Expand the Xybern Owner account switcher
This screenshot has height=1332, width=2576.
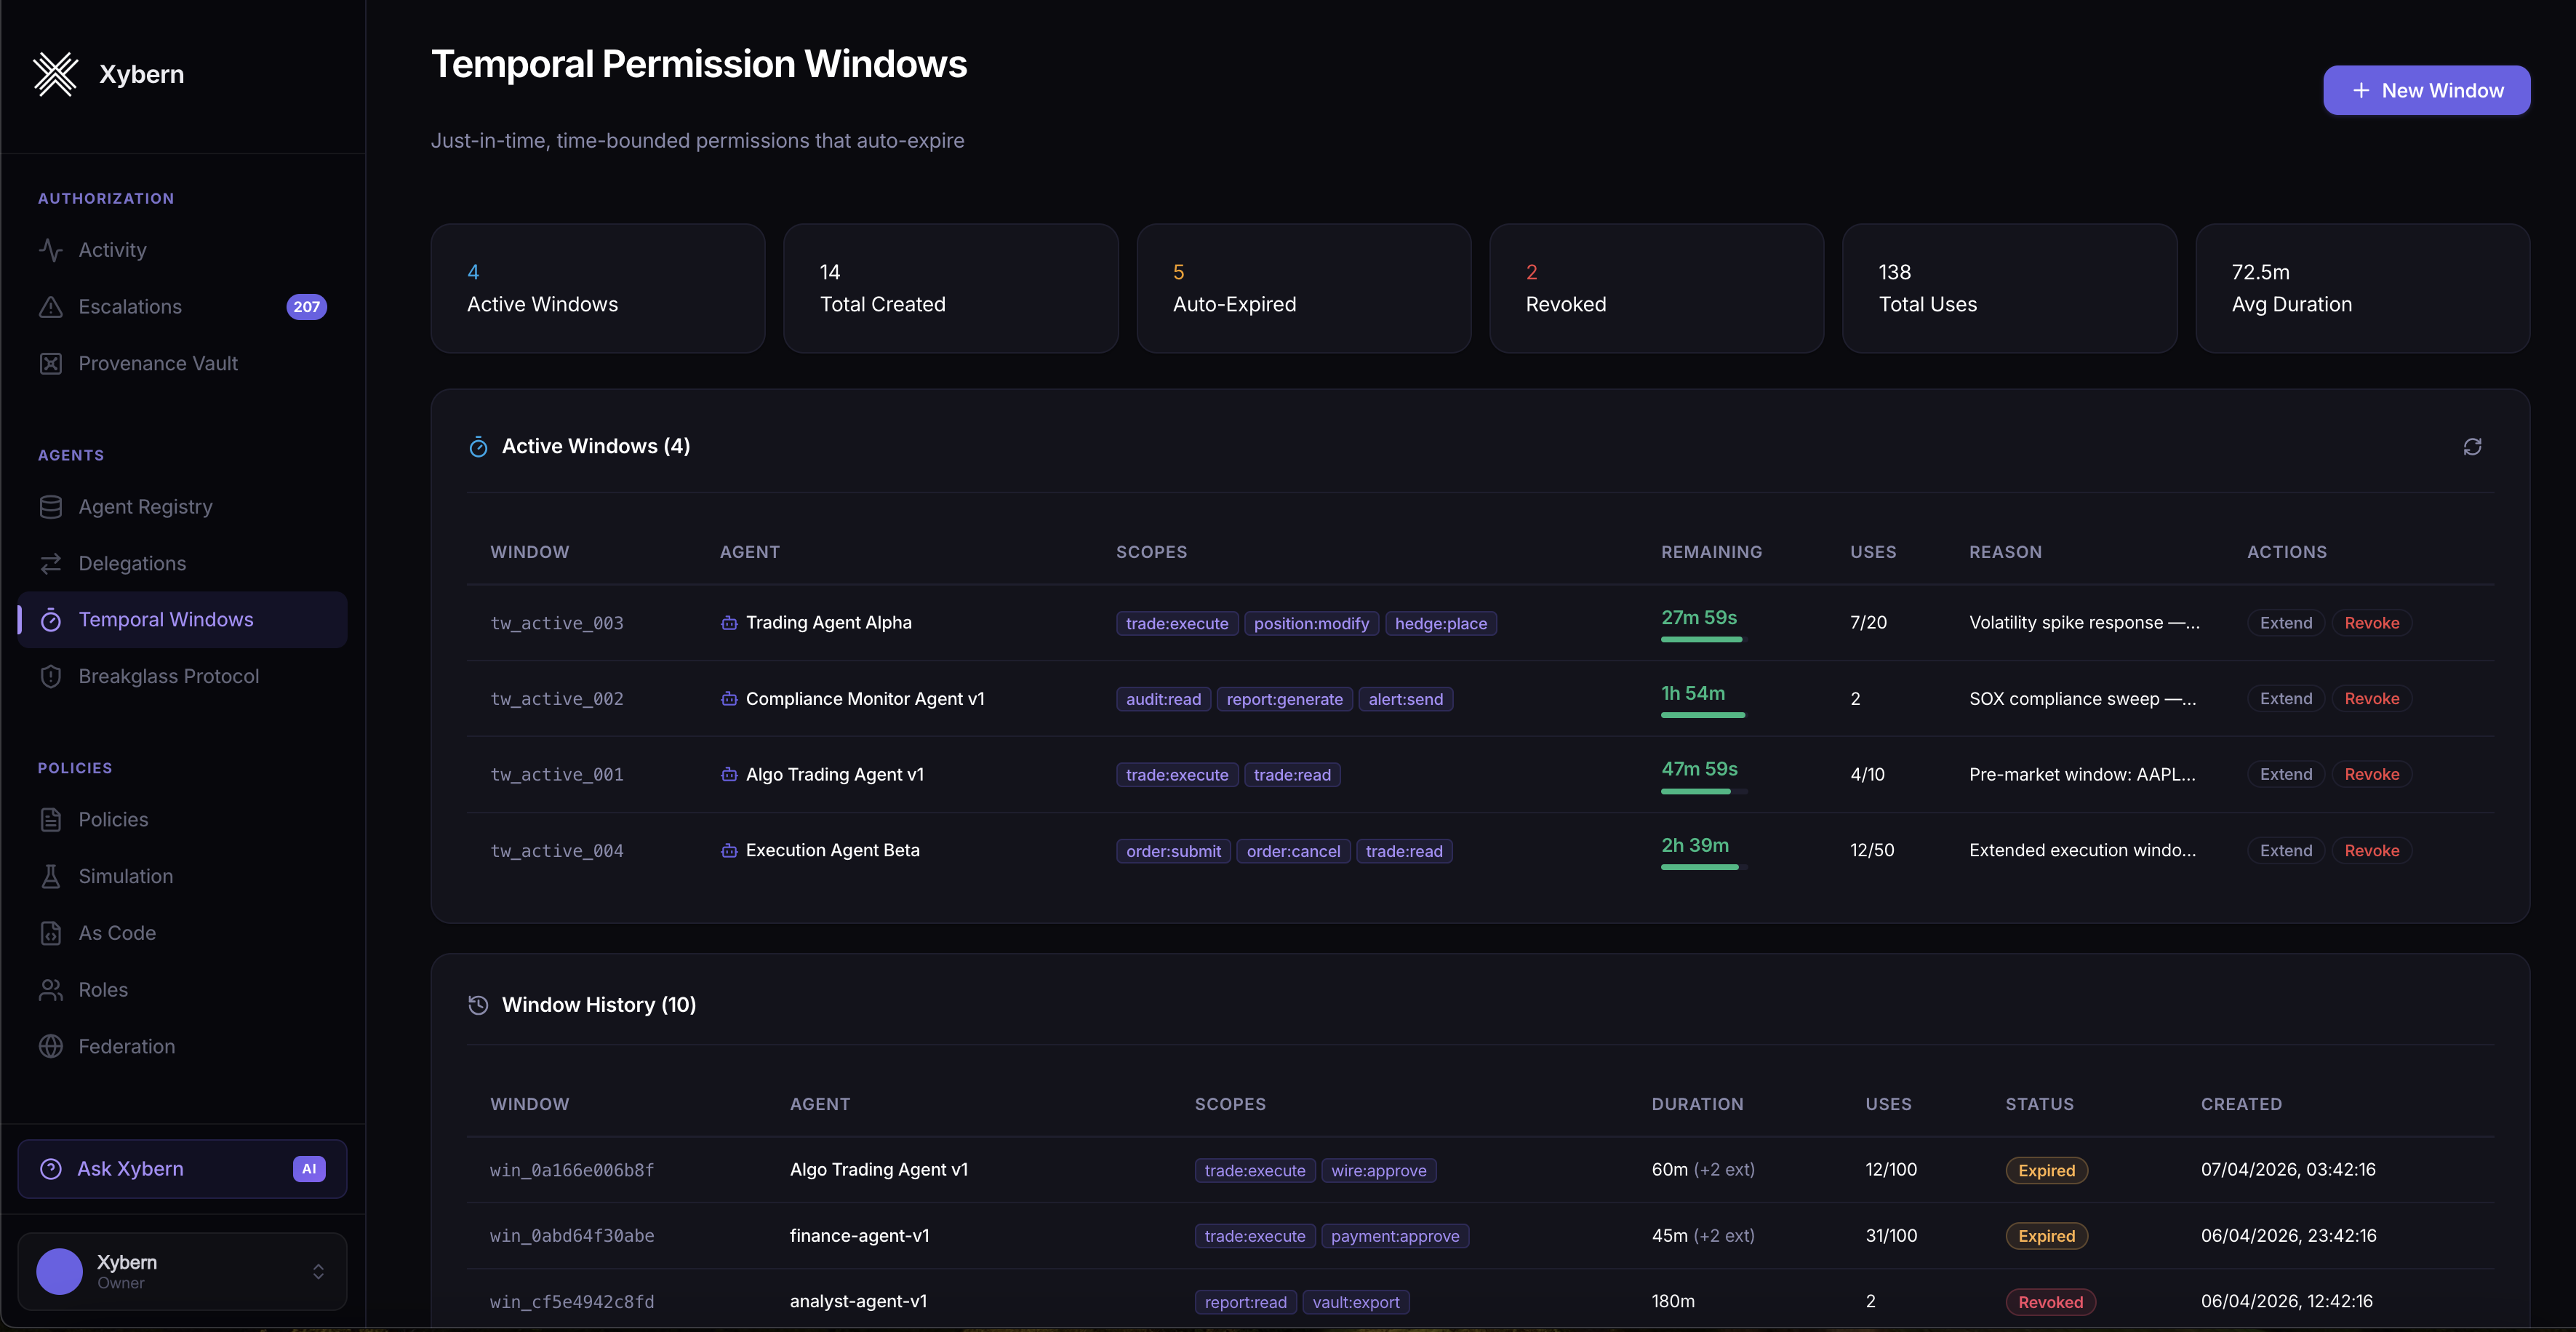pos(318,1271)
